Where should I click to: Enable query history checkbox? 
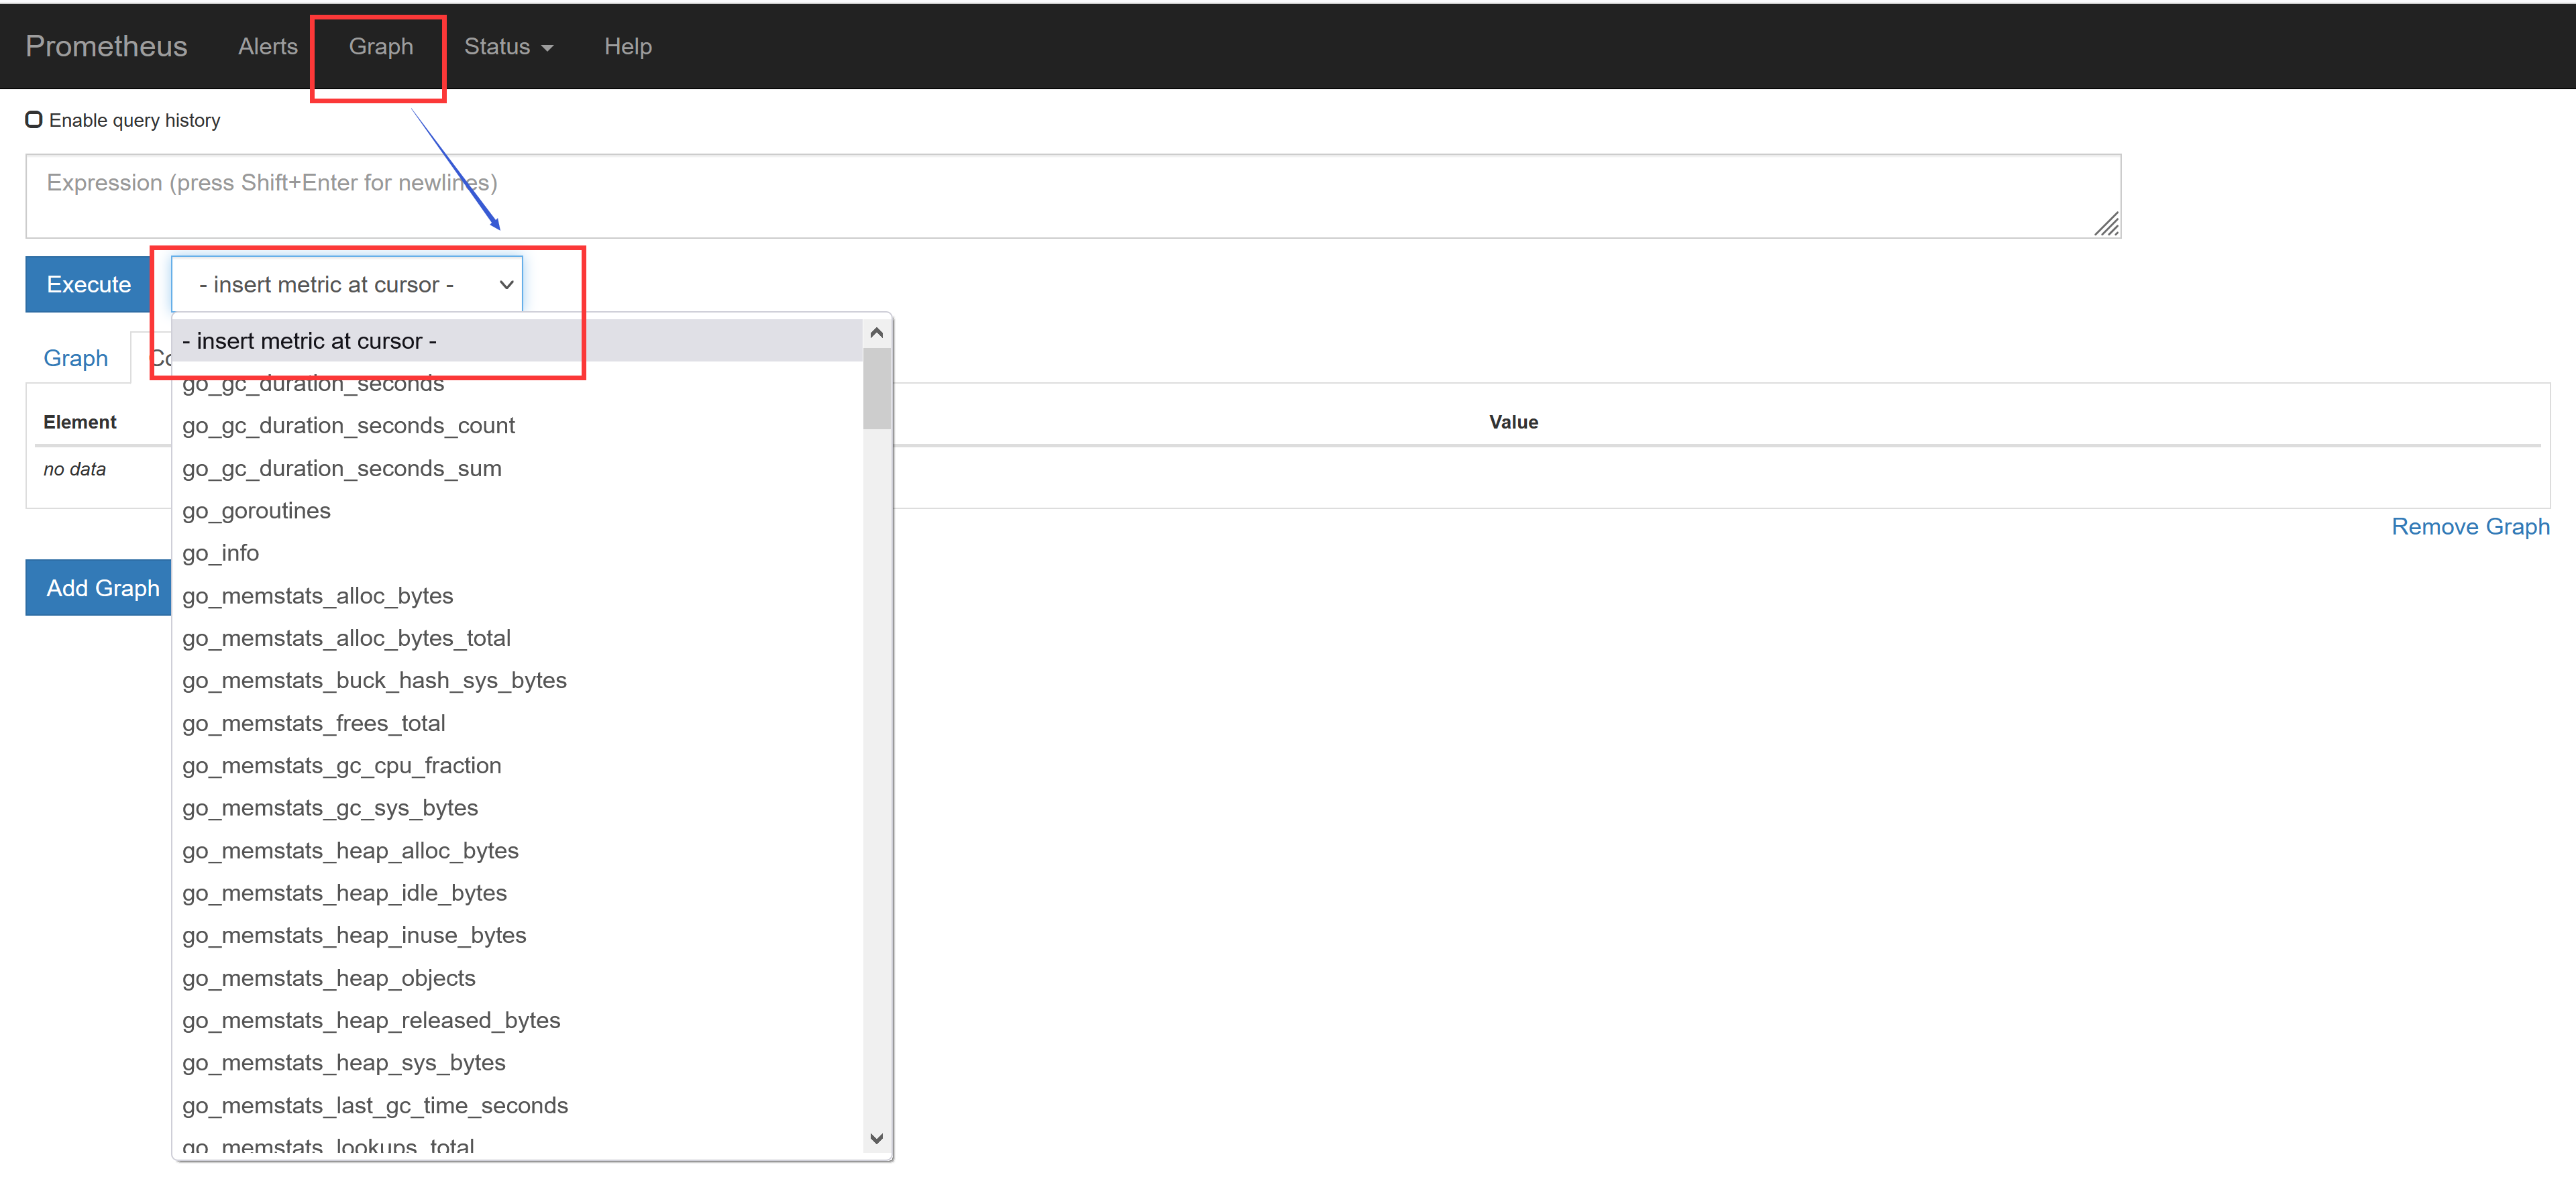coord(34,120)
